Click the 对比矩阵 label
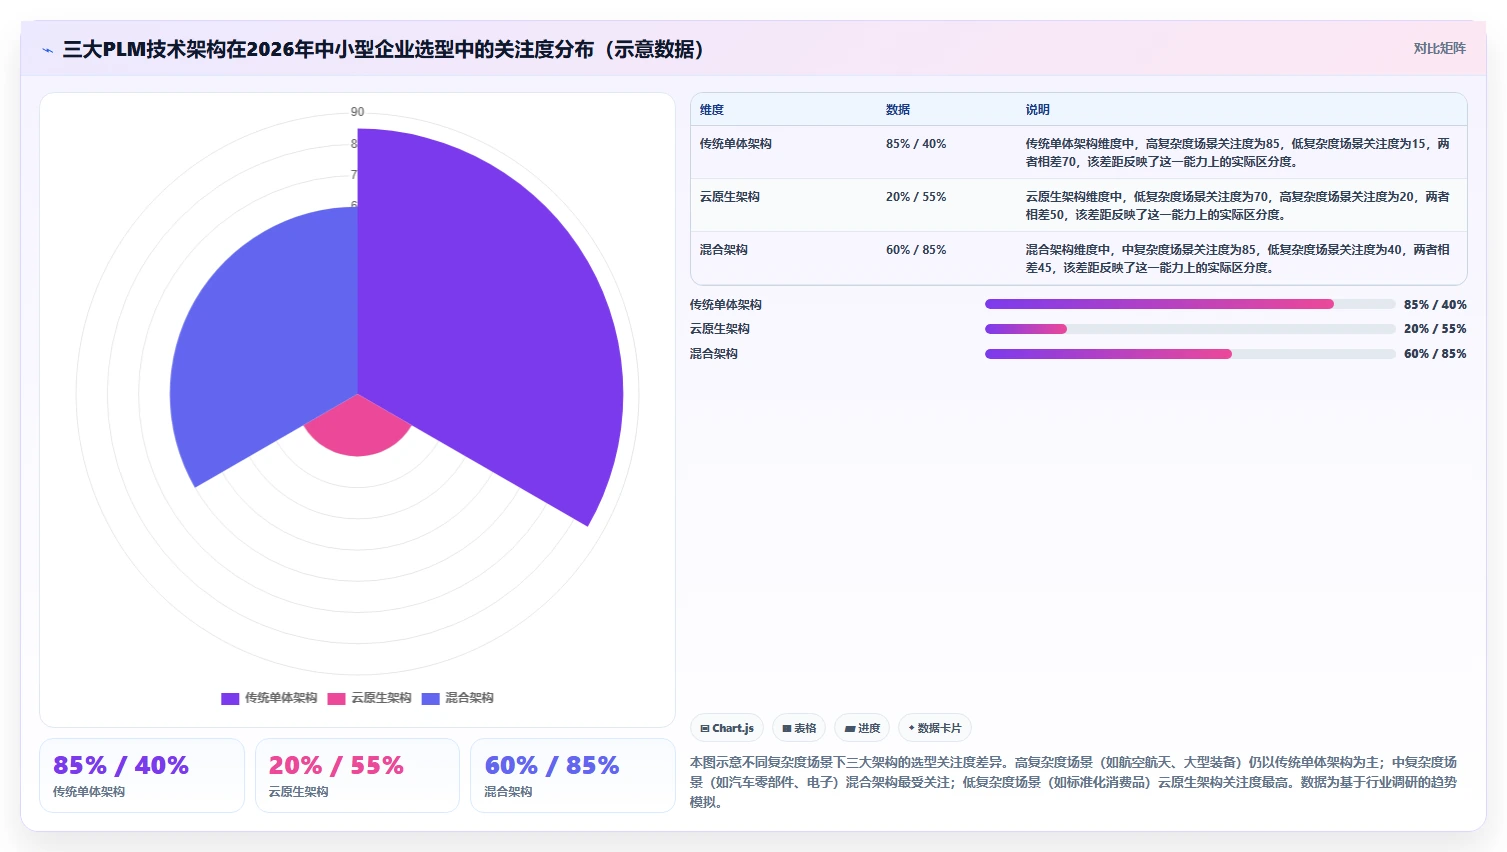 (x=1439, y=48)
